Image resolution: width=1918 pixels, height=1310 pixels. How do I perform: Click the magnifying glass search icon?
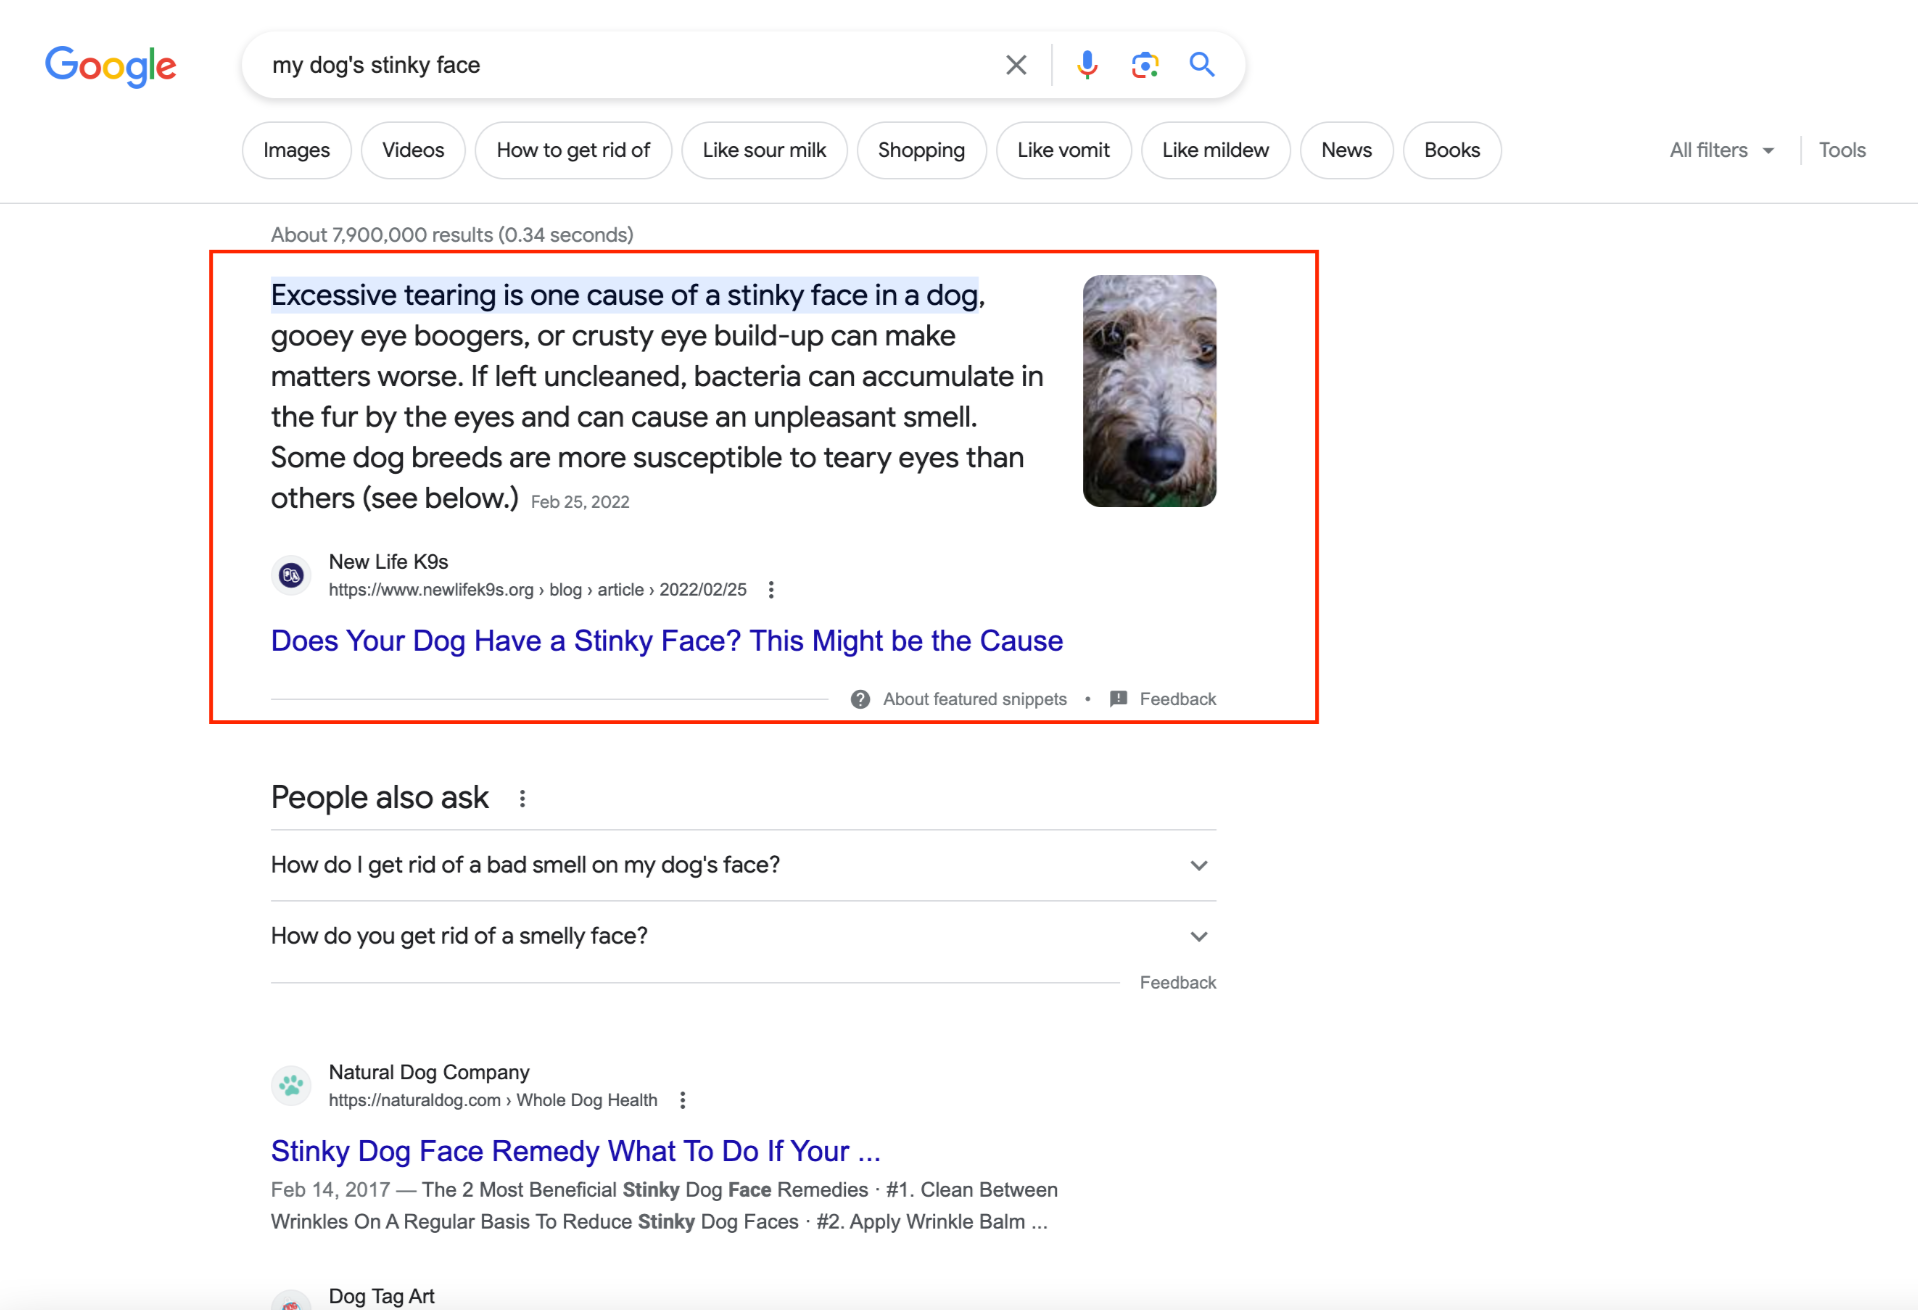(x=1202, y=65)
